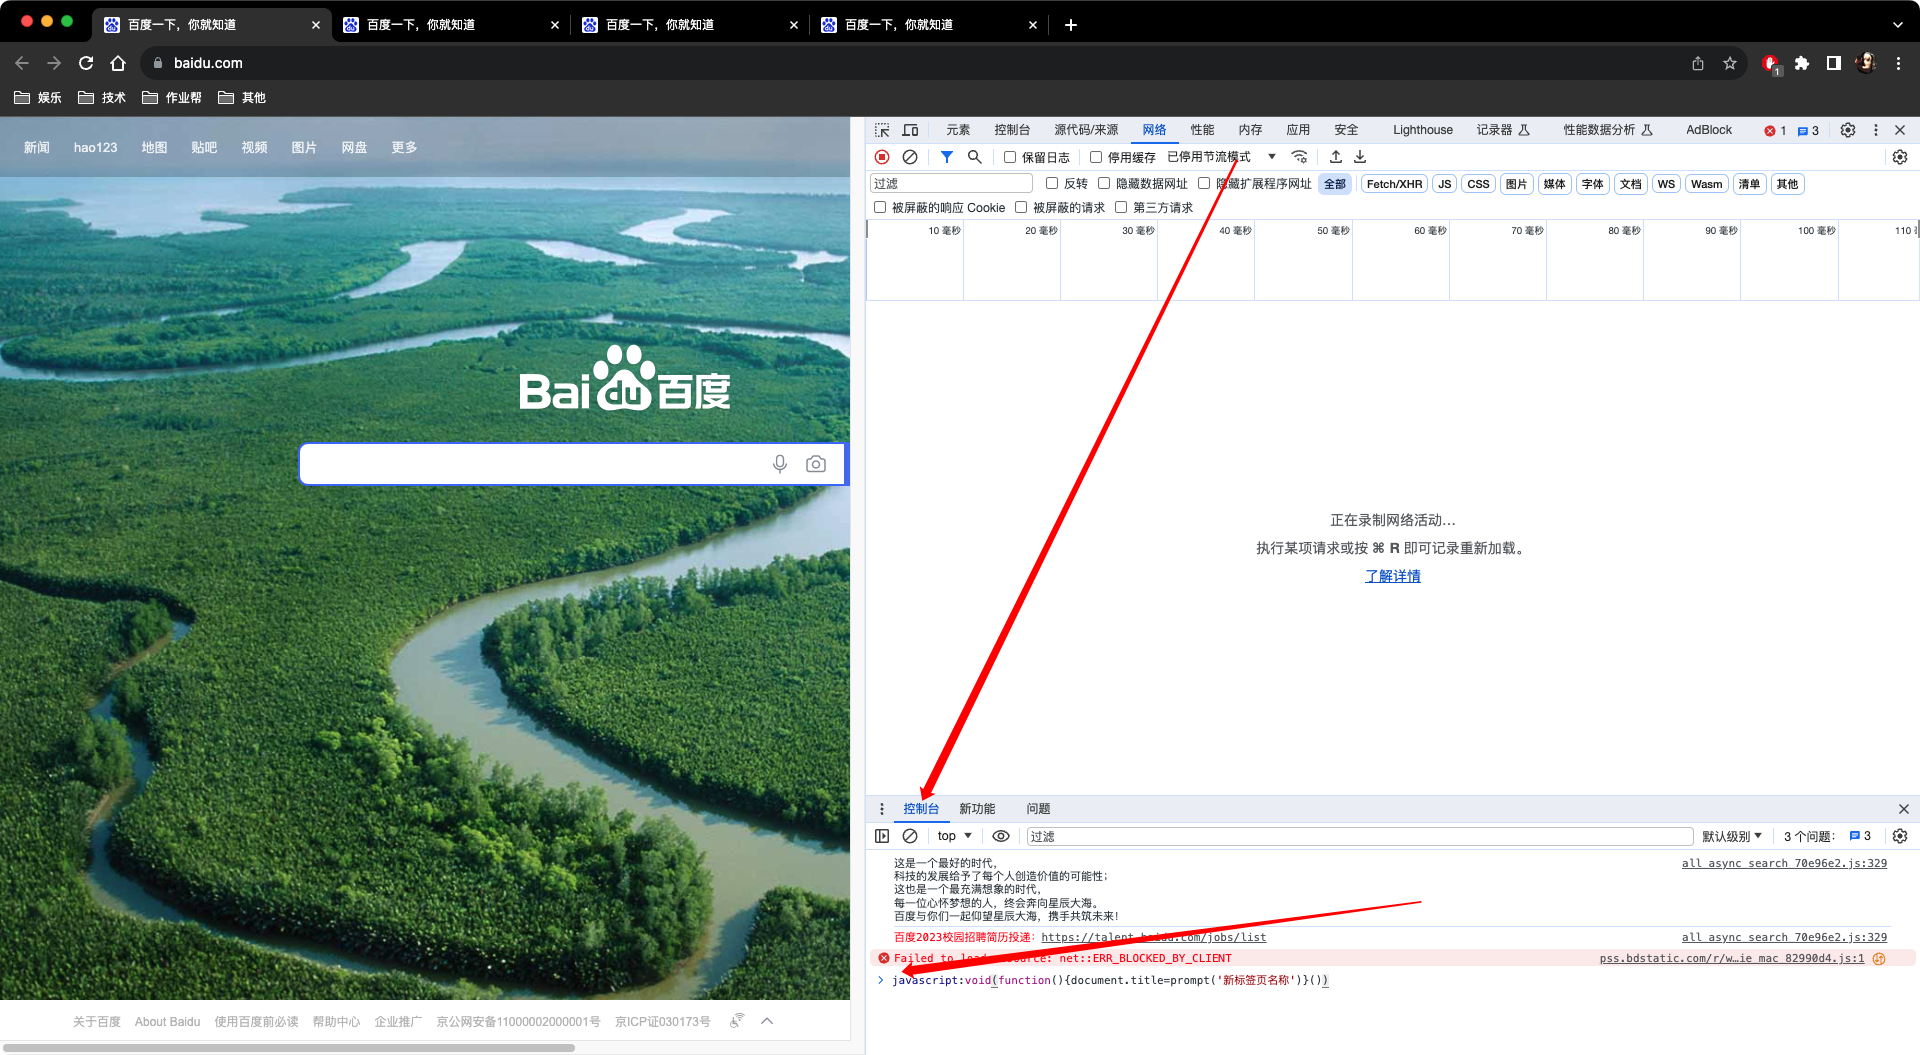Click voice search microphone icon
Image resolution: width=1920 pixels, height=1055 pixels.
click(780, 464)
